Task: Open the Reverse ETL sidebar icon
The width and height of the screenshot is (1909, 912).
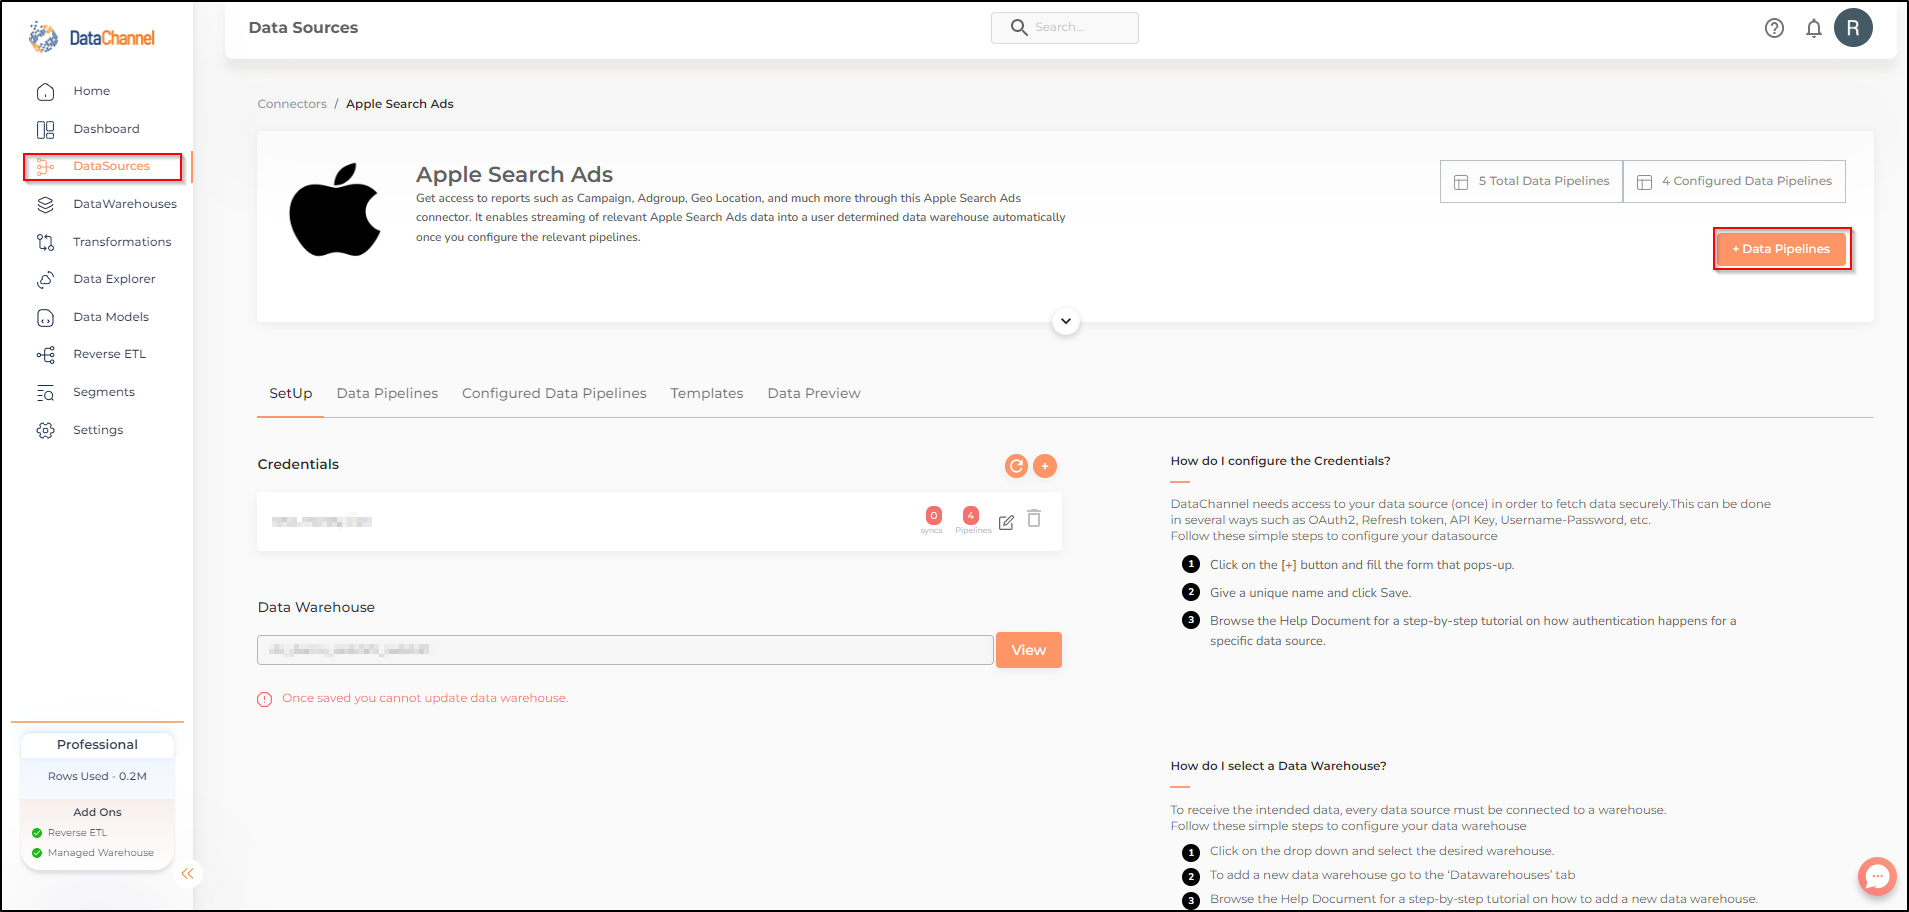Action: (x=45, y=354)
